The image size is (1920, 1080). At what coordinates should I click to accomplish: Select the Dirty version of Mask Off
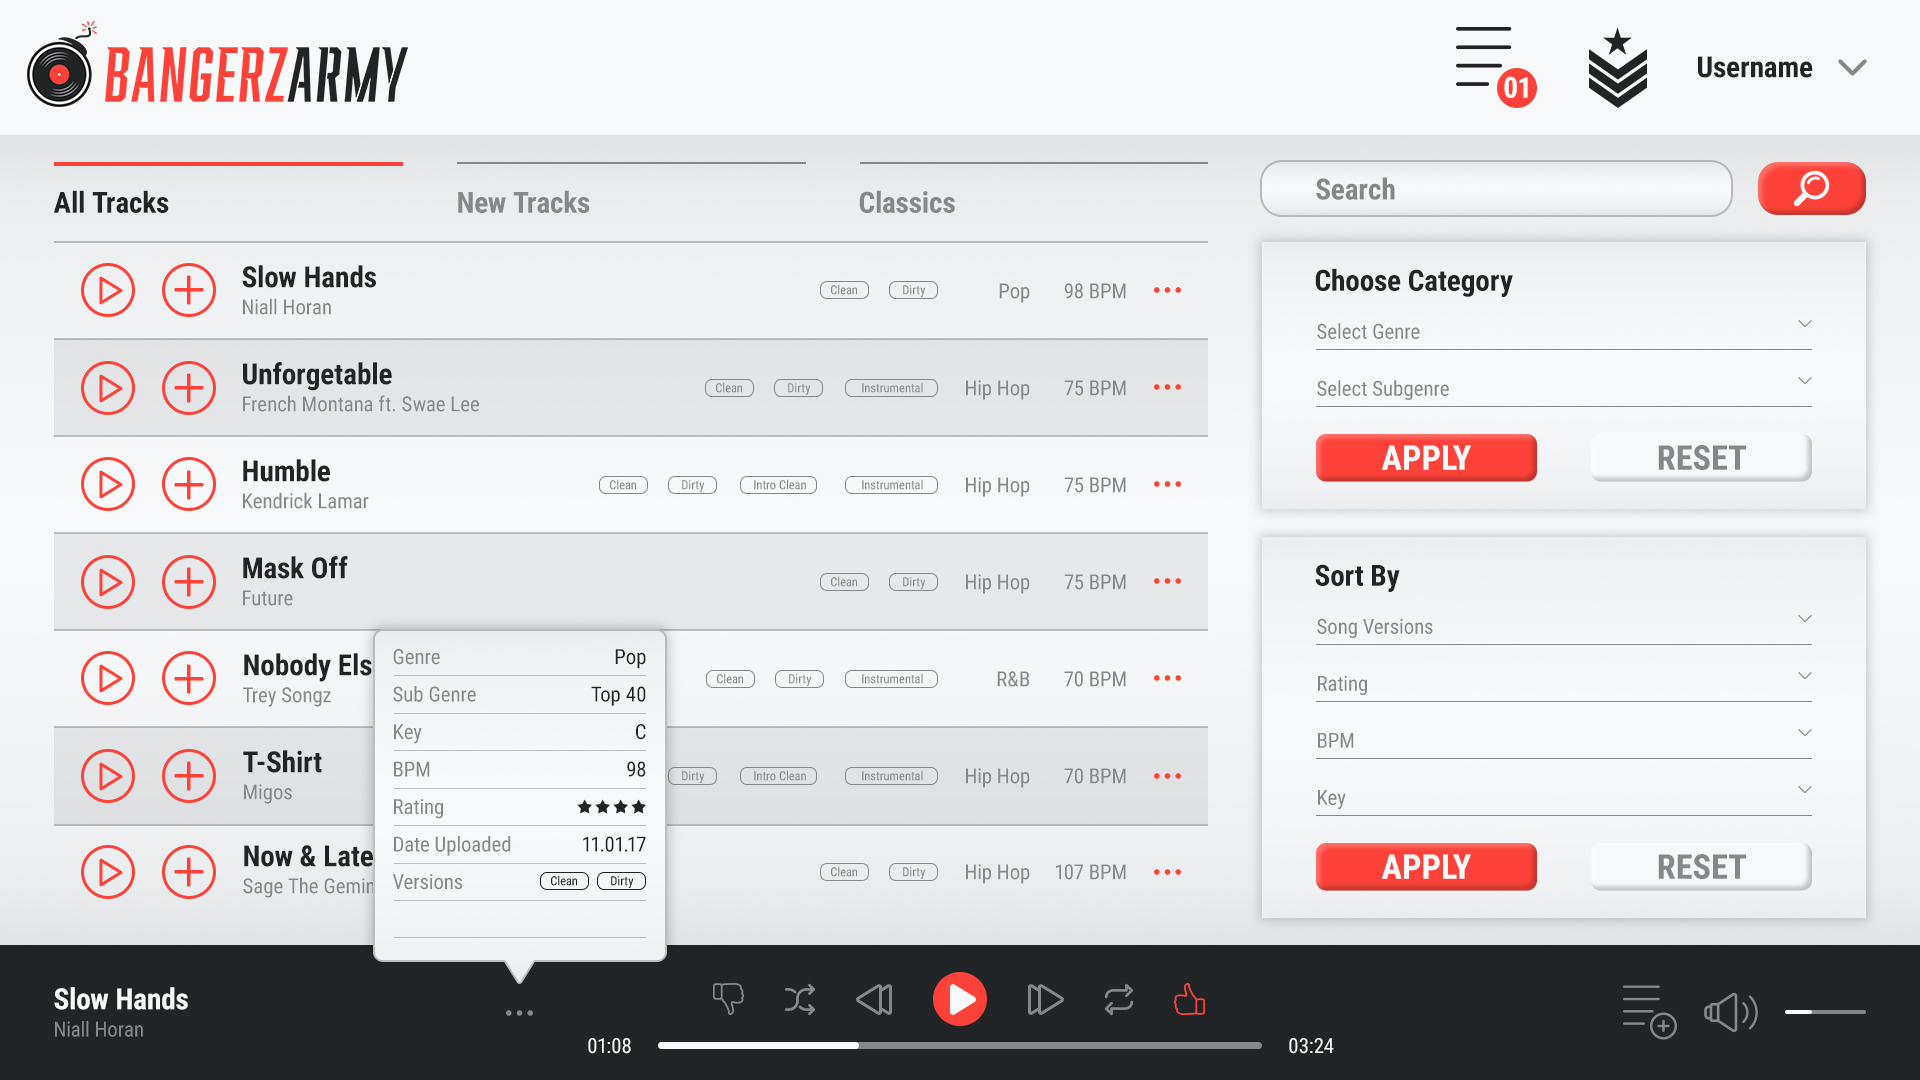(x=913, y=582)
